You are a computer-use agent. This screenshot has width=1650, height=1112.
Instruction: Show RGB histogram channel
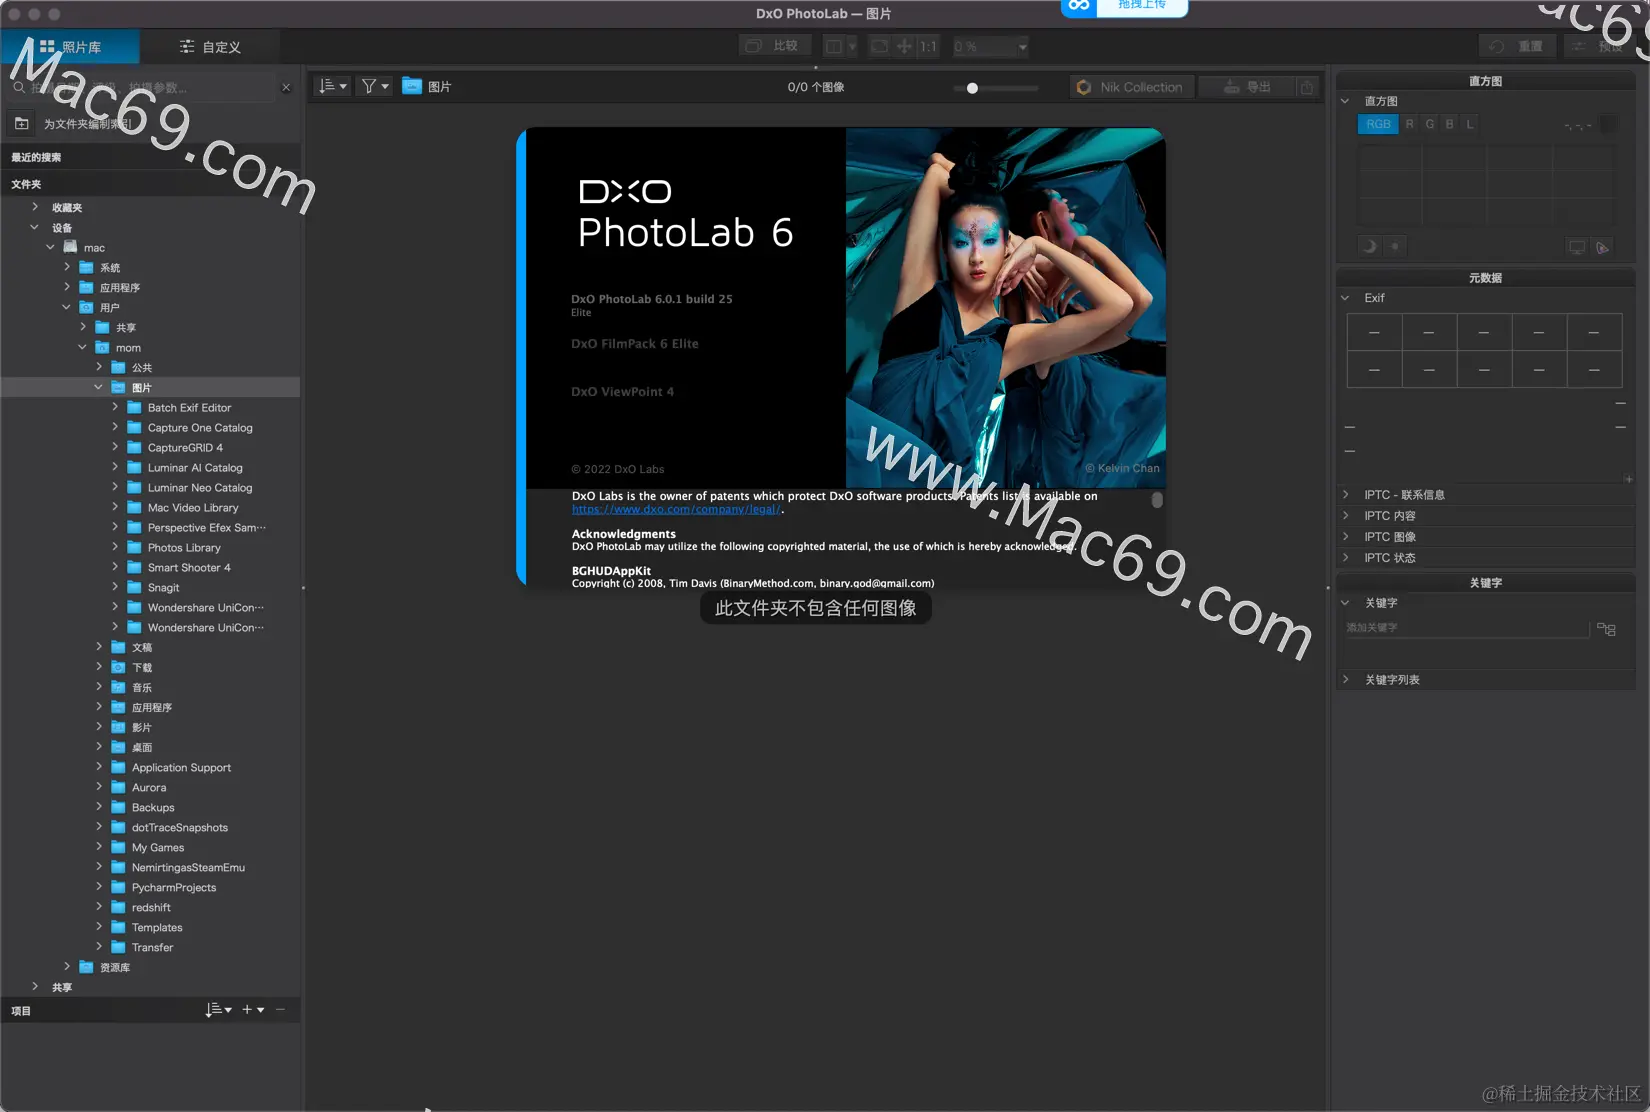click(1378, 124)
